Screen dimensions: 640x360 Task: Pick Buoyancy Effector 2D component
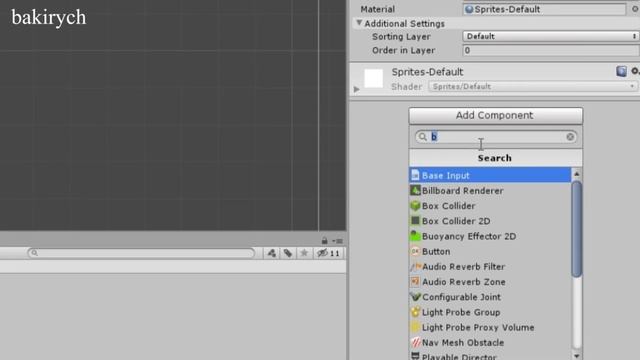click(x=490, y=236)
